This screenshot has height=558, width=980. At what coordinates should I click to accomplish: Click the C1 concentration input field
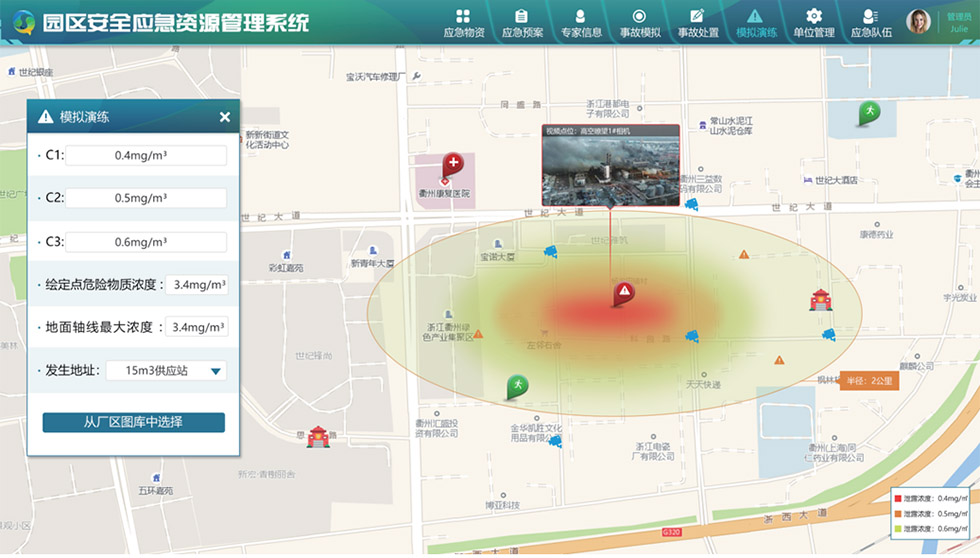coord(146,156)
